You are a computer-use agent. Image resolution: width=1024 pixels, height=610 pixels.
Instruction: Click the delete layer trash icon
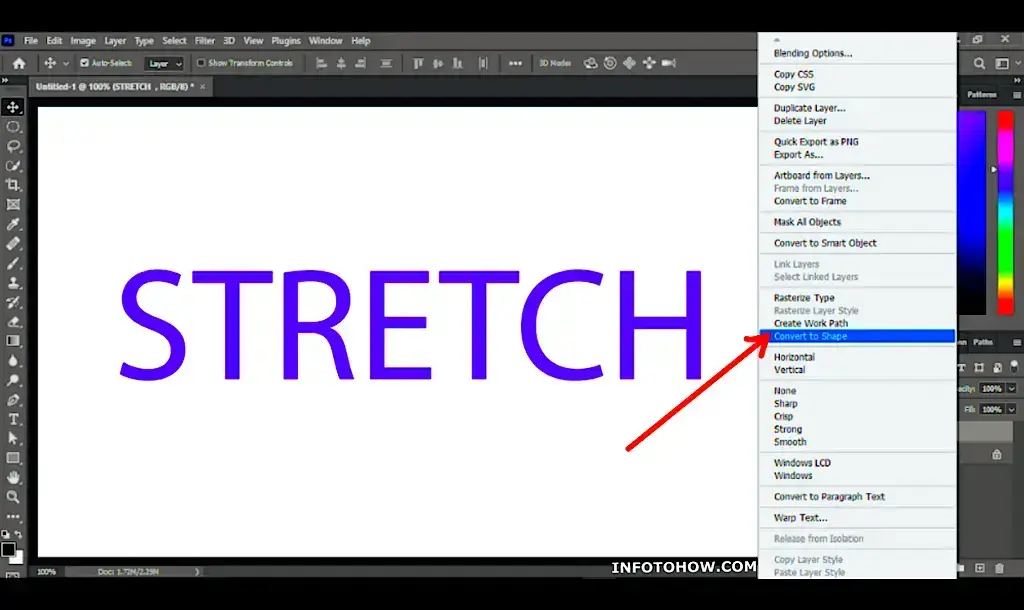(x=999, y=568)
